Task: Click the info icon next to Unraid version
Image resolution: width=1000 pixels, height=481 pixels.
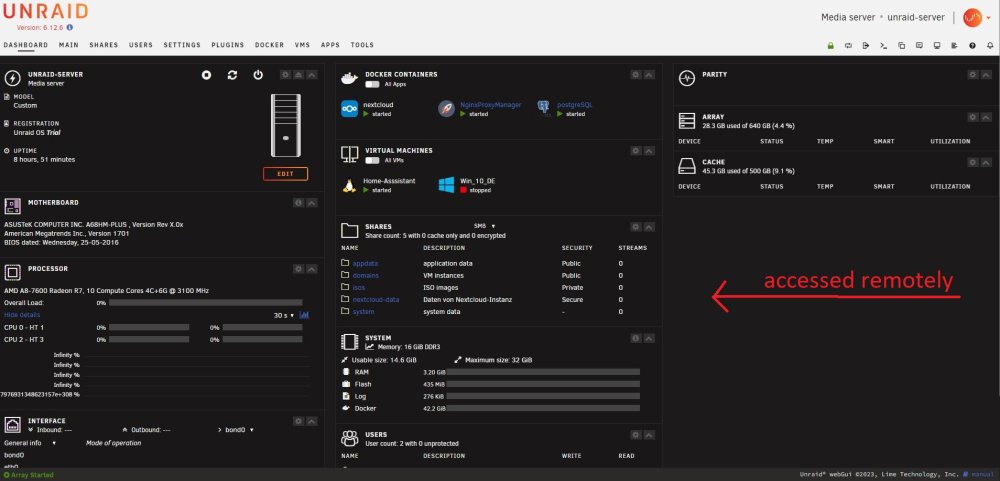Action: [70, 27]
